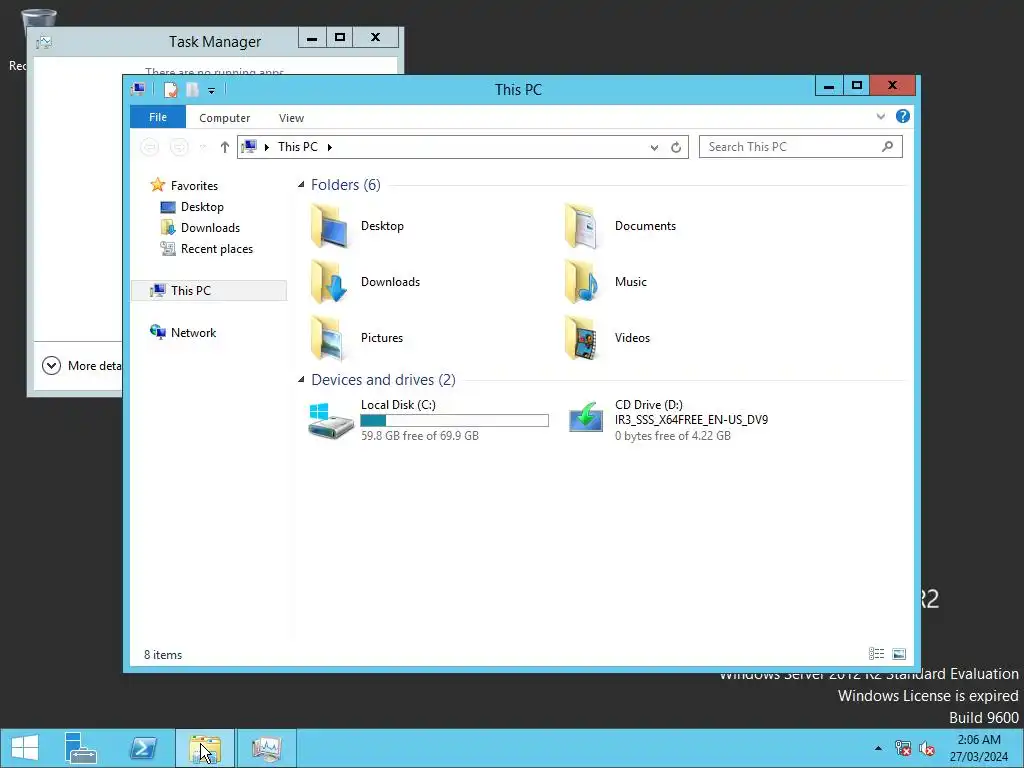Viewport: 1024px width, 768px height.
Task: Click the Up arrow navigation button
Action: pos(225,147)
